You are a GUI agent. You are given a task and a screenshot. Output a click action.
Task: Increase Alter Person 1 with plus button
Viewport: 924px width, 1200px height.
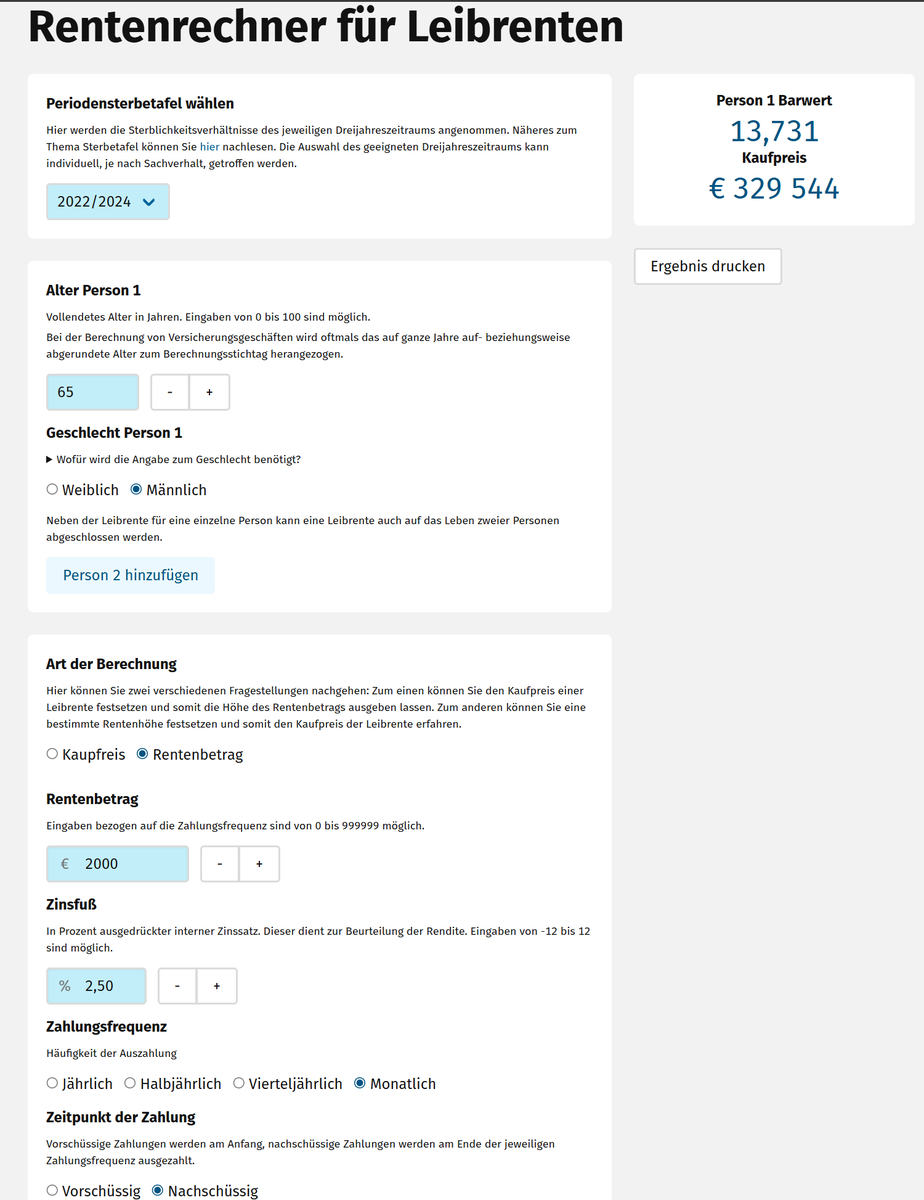coord(209,393)
